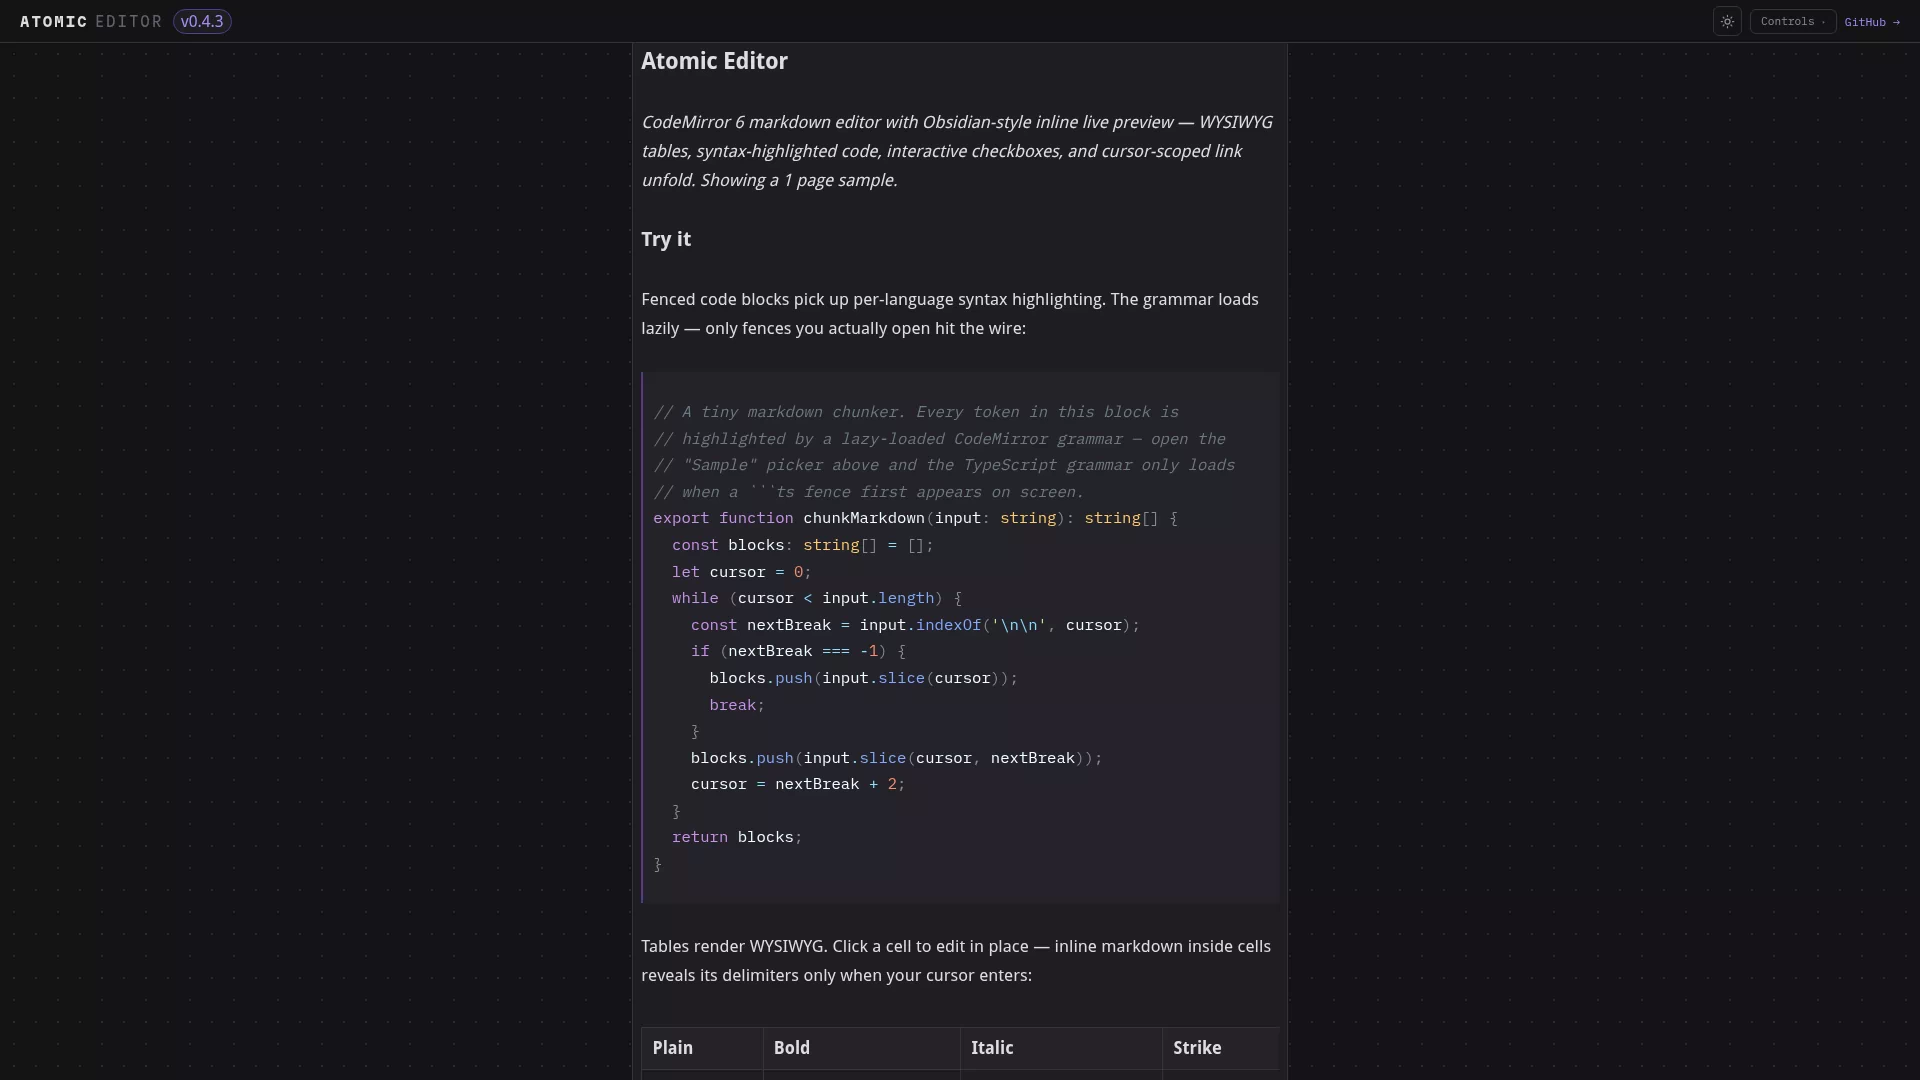Click comment line mentioning "Sample" picker
This screenshot has width=1920, height=1080.
[x=944, y=465]
